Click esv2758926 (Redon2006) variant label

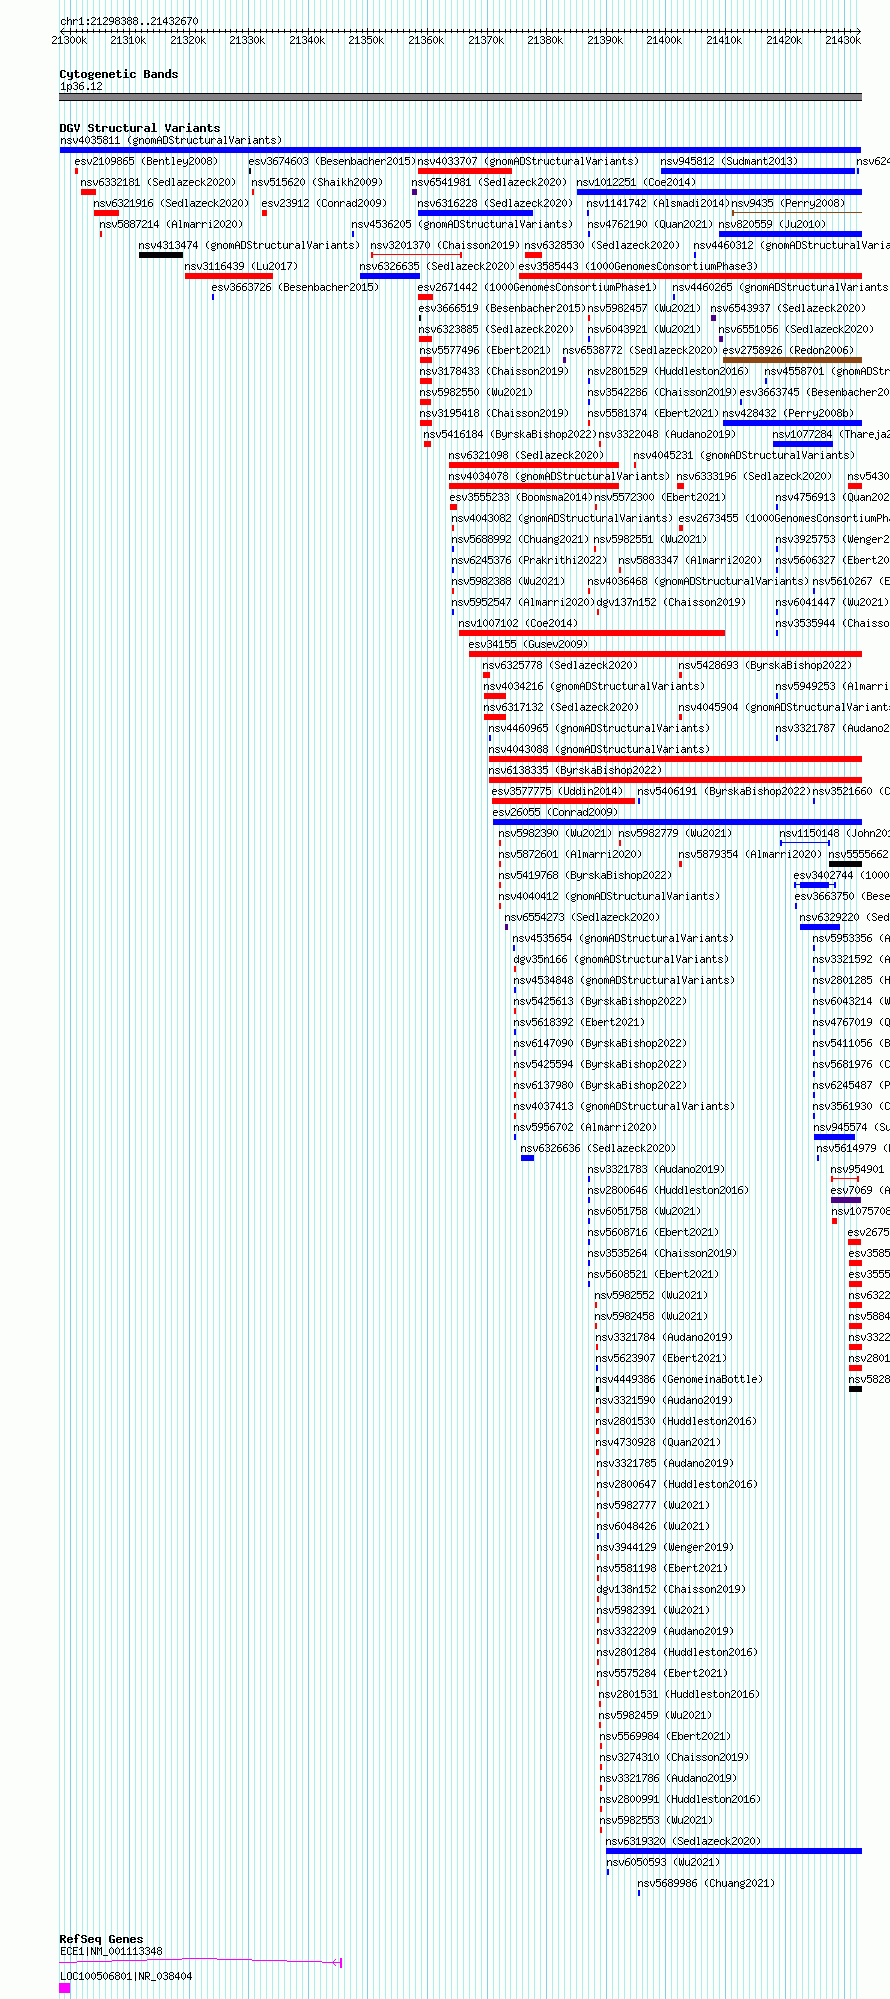click(x=788, y=351)
